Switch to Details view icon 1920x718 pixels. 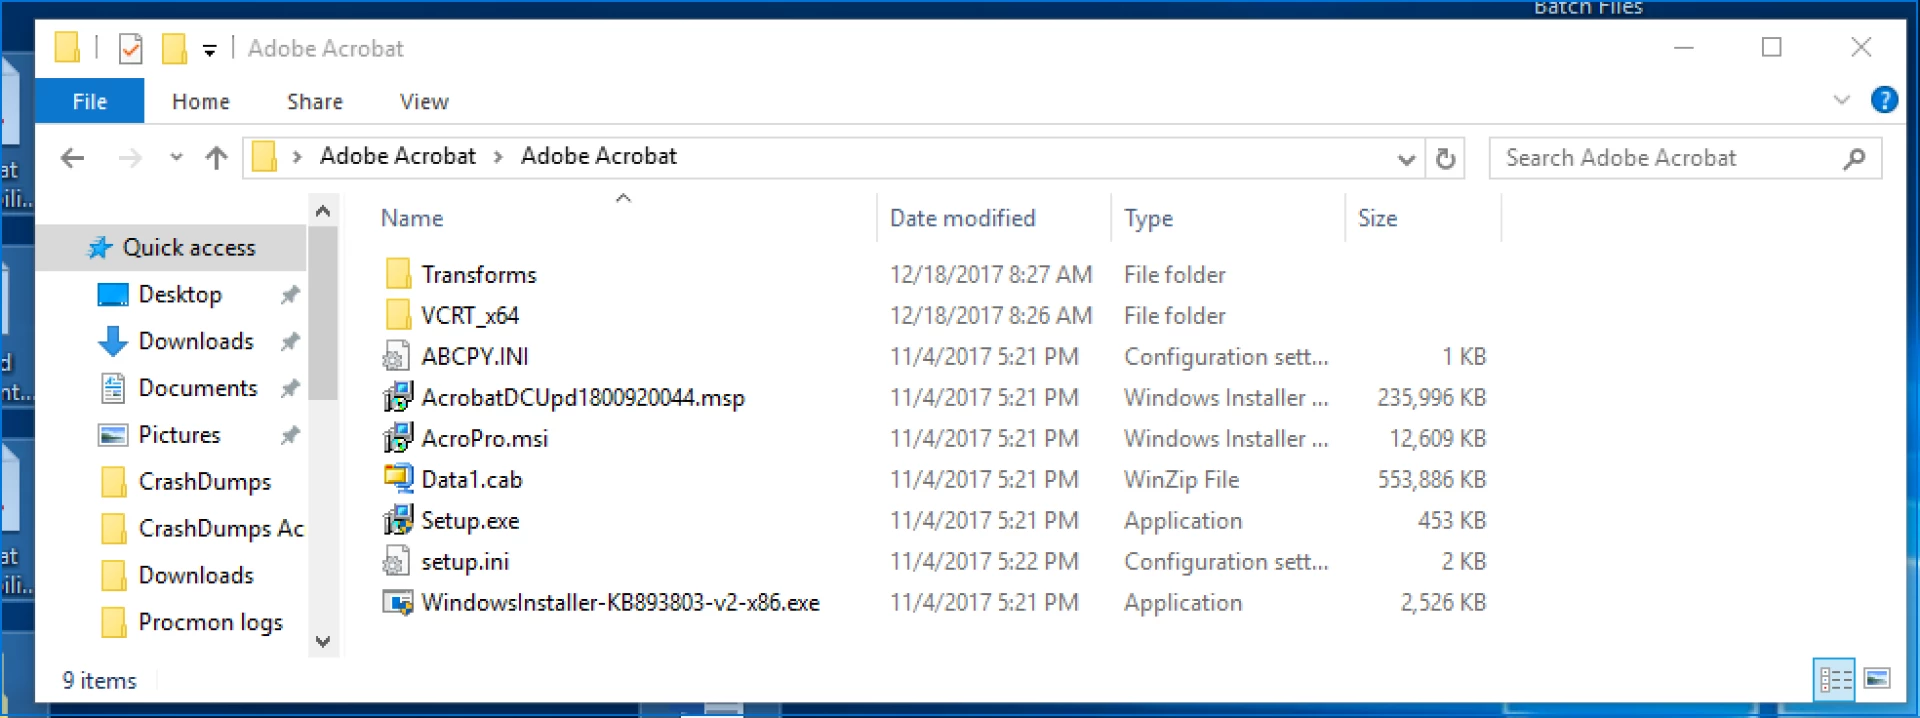(1834, 679)
